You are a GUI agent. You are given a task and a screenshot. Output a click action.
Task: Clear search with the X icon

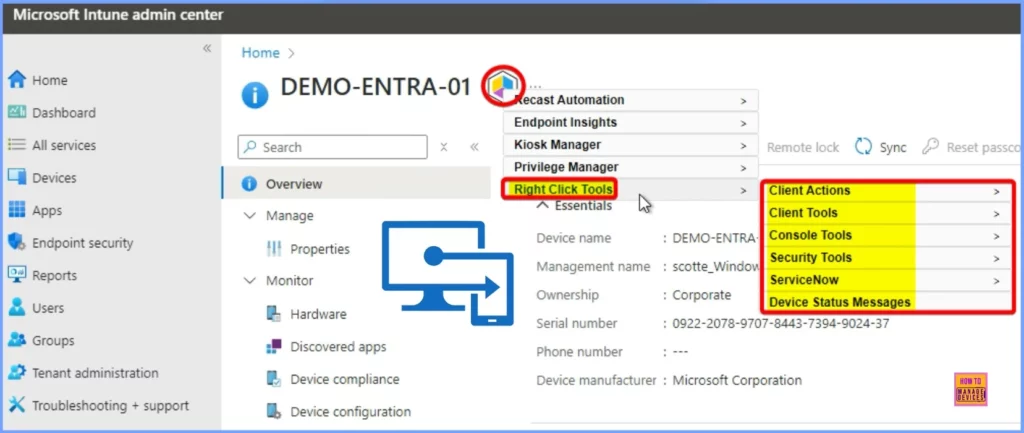(443, 147)
